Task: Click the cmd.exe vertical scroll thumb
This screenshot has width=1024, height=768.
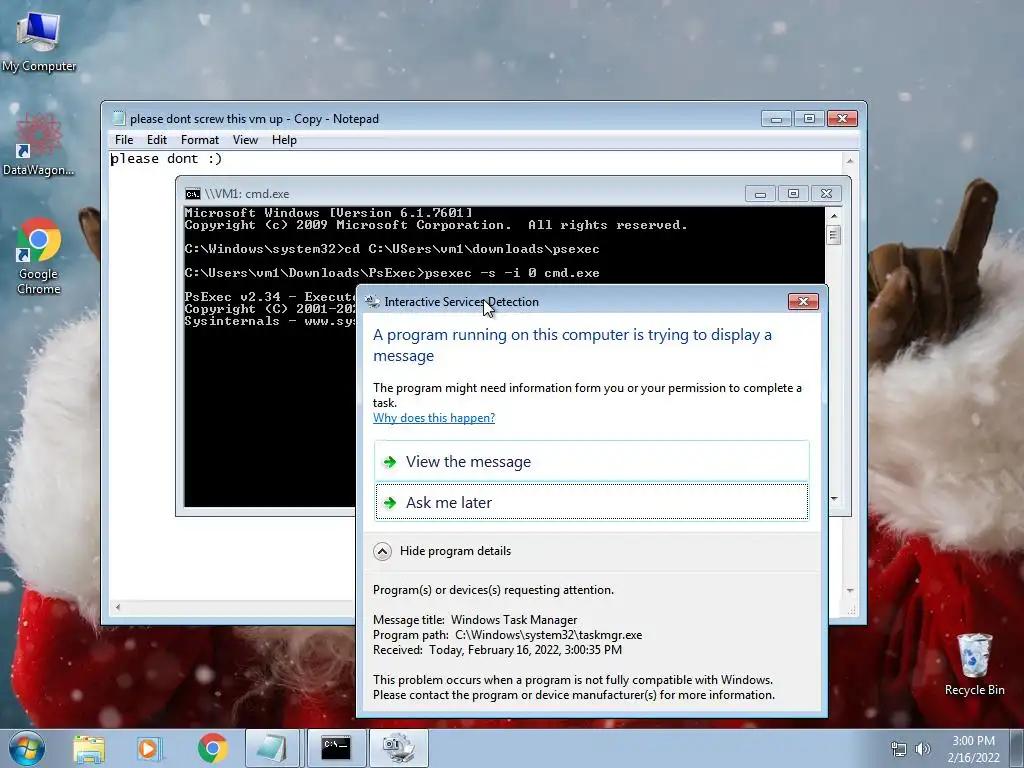Action: click(833, 234)
